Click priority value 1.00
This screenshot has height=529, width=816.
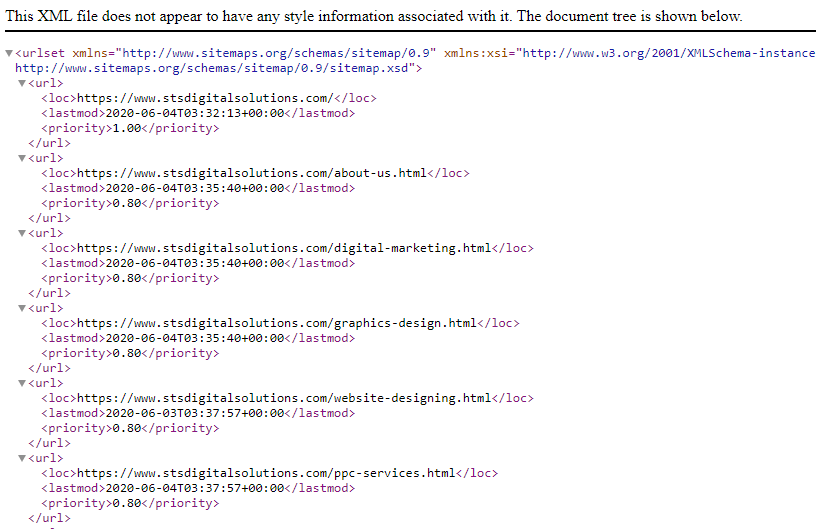(126, 128)
